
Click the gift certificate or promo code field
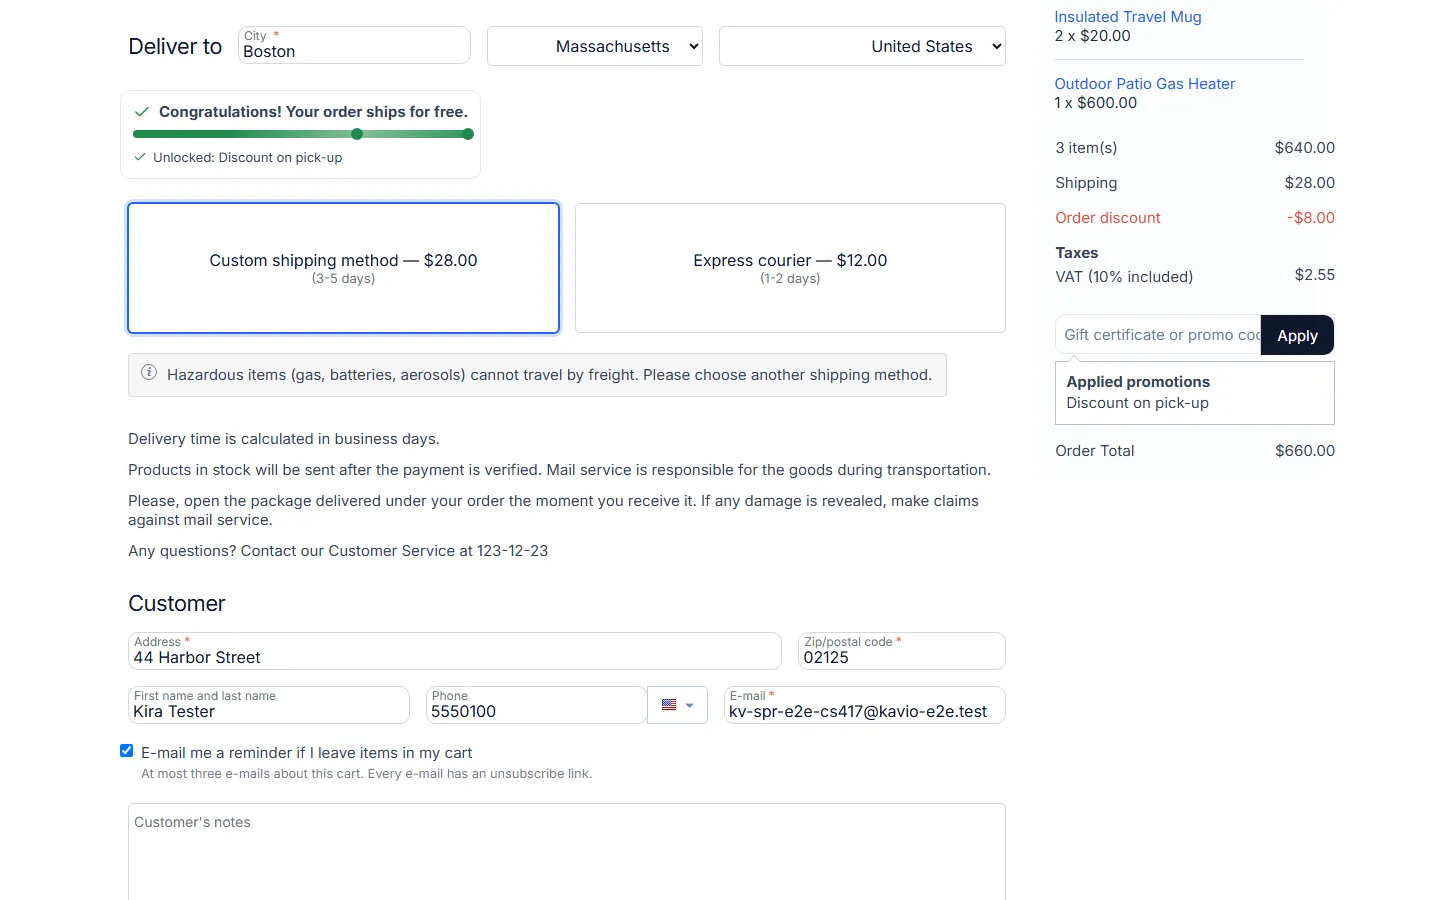point(1158,335)
